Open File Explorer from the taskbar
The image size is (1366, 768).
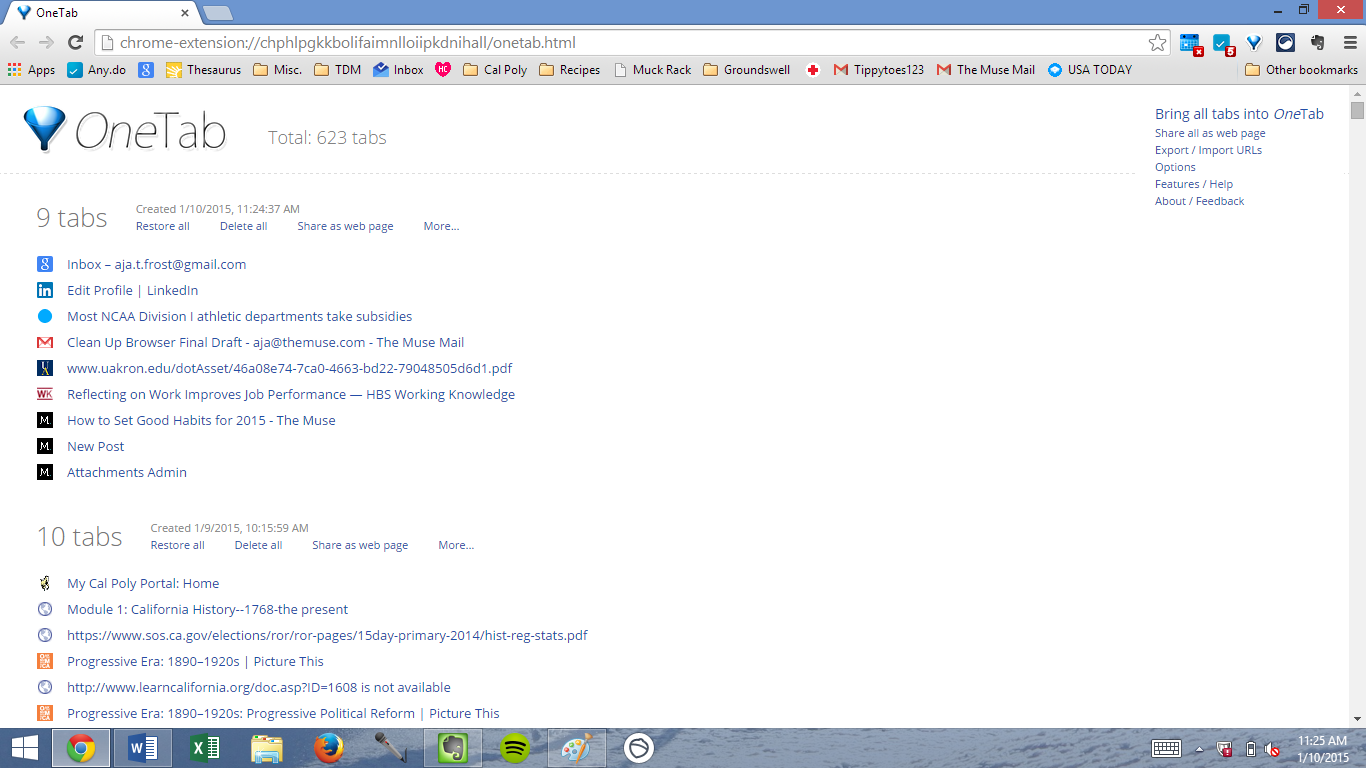[x=266, y=748]
